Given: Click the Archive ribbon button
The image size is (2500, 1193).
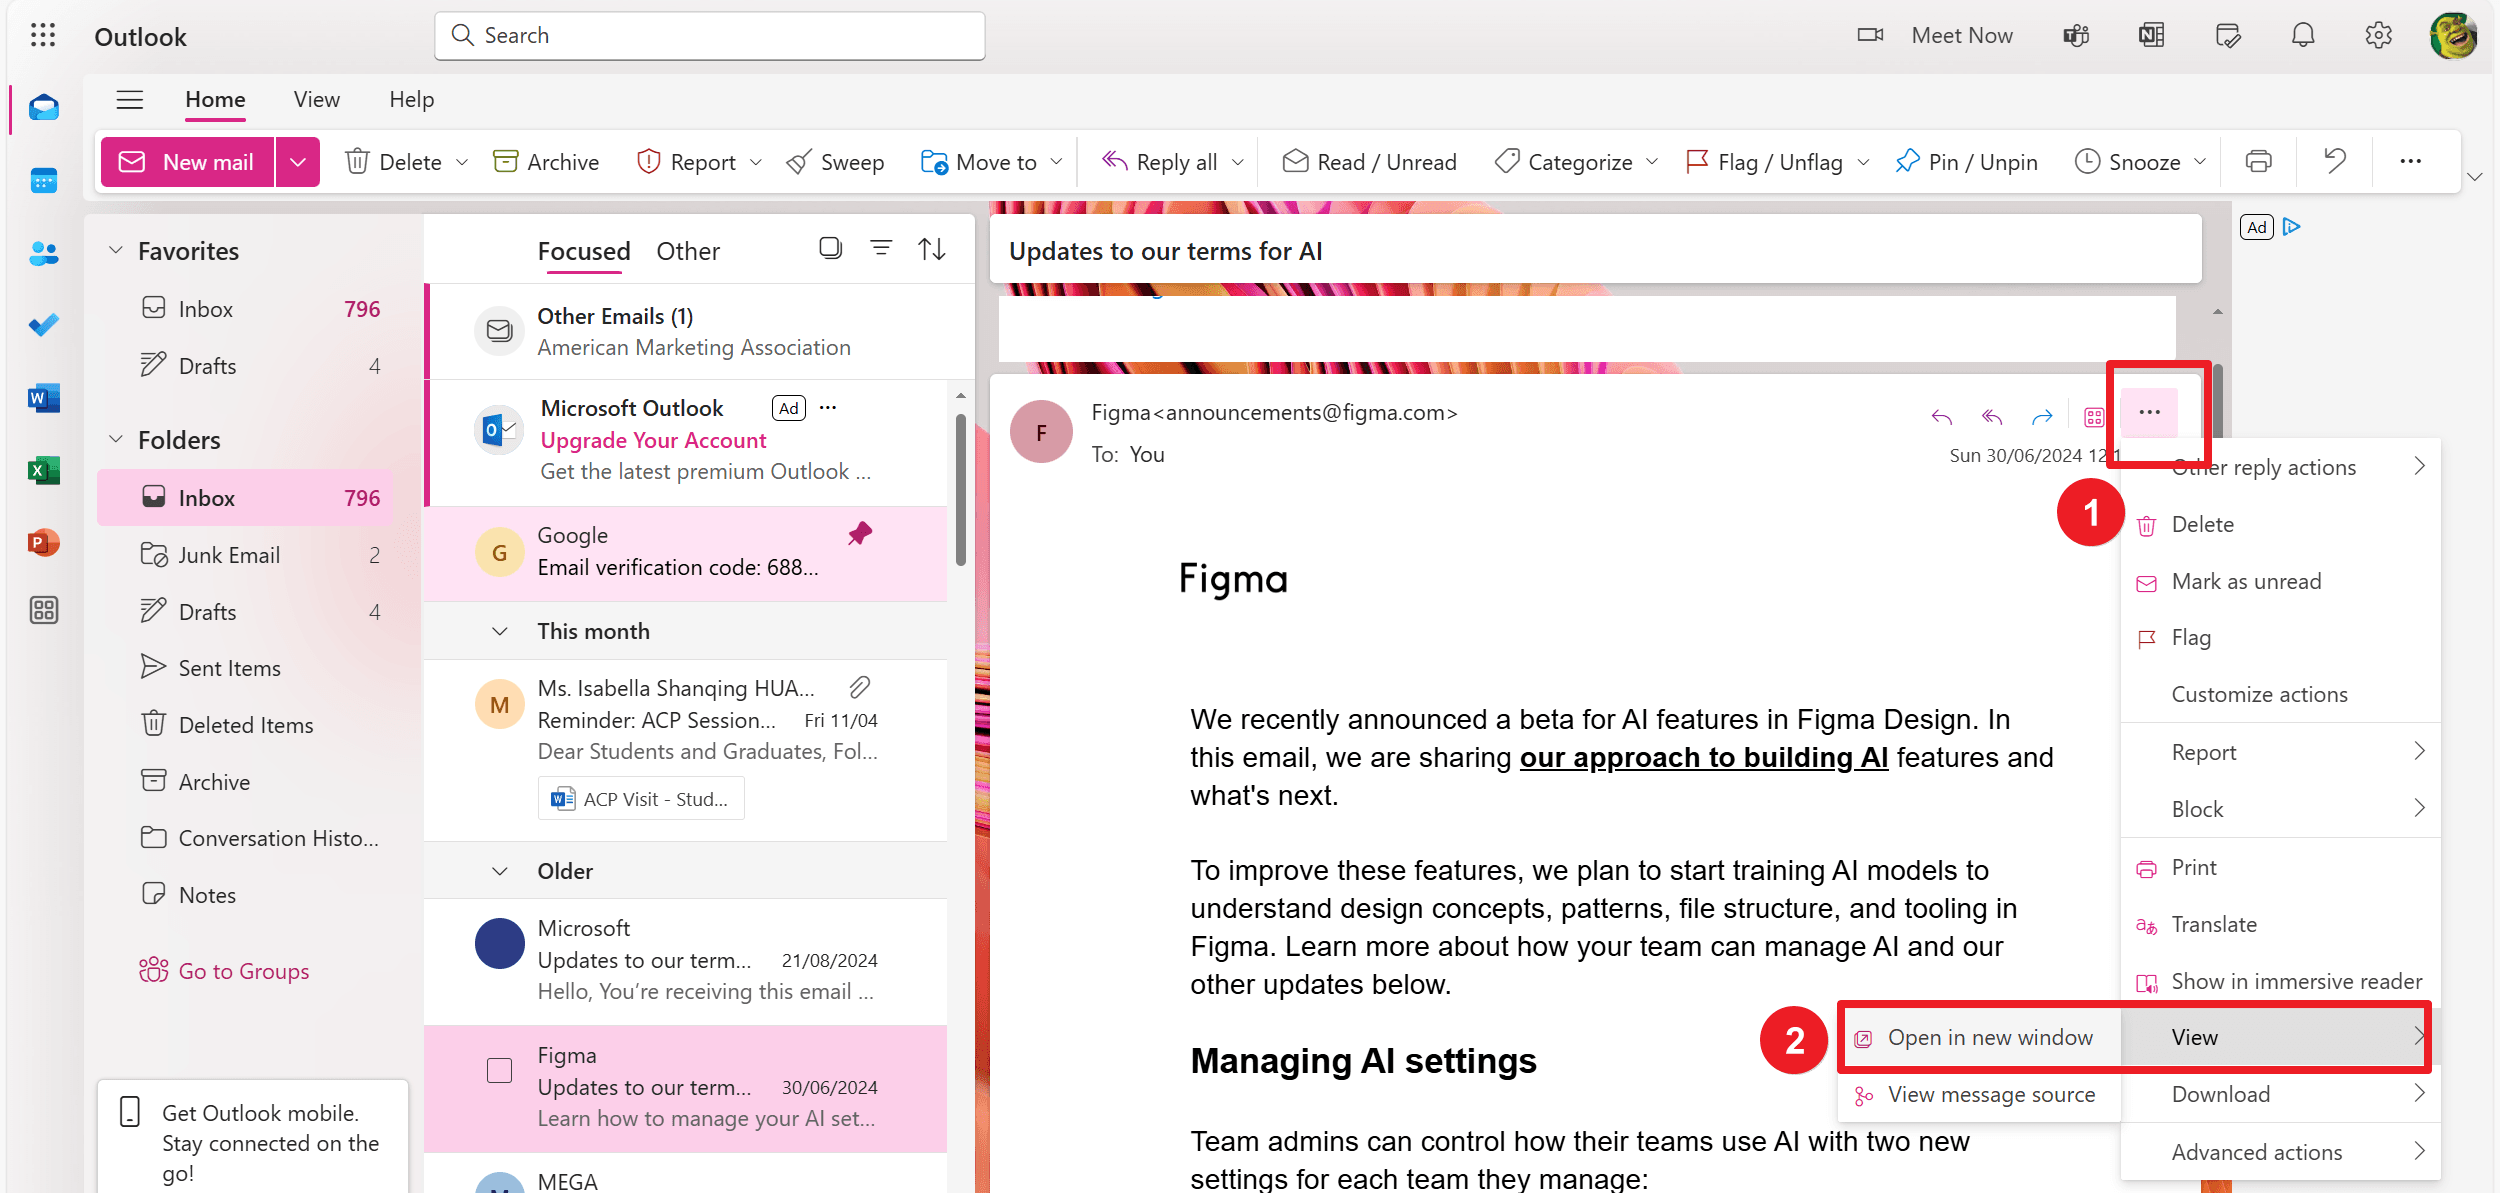Looking at the screenshot, I should pos(546,161).
